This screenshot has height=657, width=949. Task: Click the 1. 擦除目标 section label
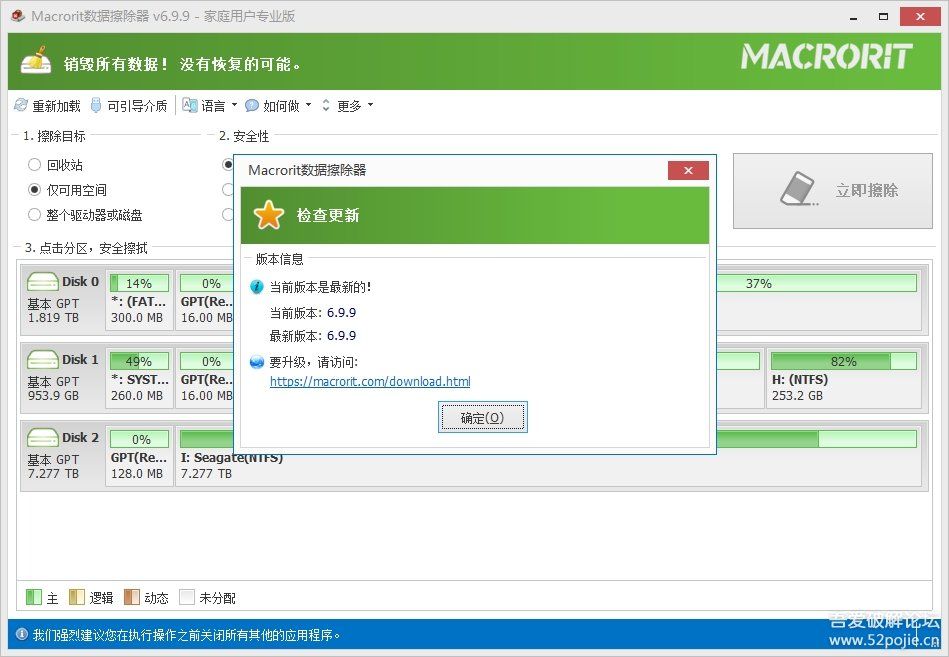(x=54, y=136)
